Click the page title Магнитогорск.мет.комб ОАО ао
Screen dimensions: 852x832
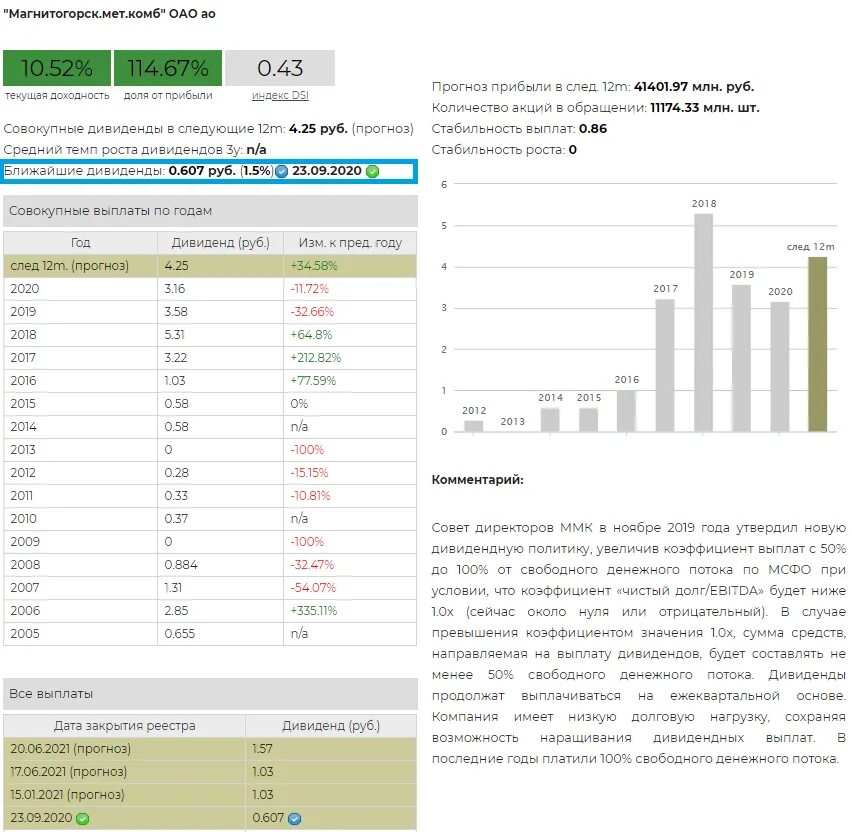point(110,14)
